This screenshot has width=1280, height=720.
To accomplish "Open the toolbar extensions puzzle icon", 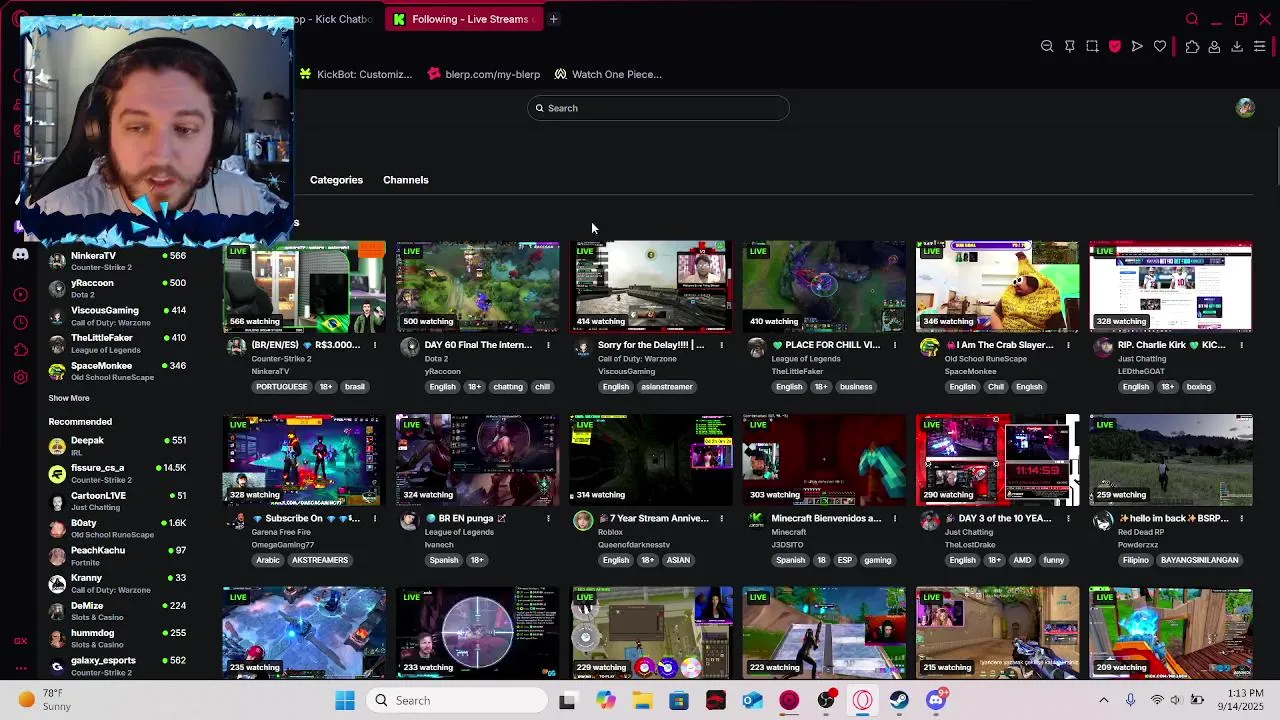I will 1192,46.
